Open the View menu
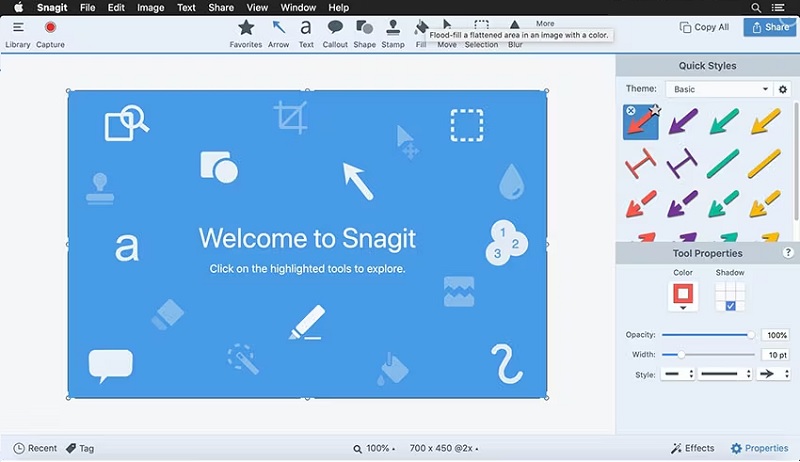The height and width of the screenshot is (462, 800). click(x=257, y=8)
